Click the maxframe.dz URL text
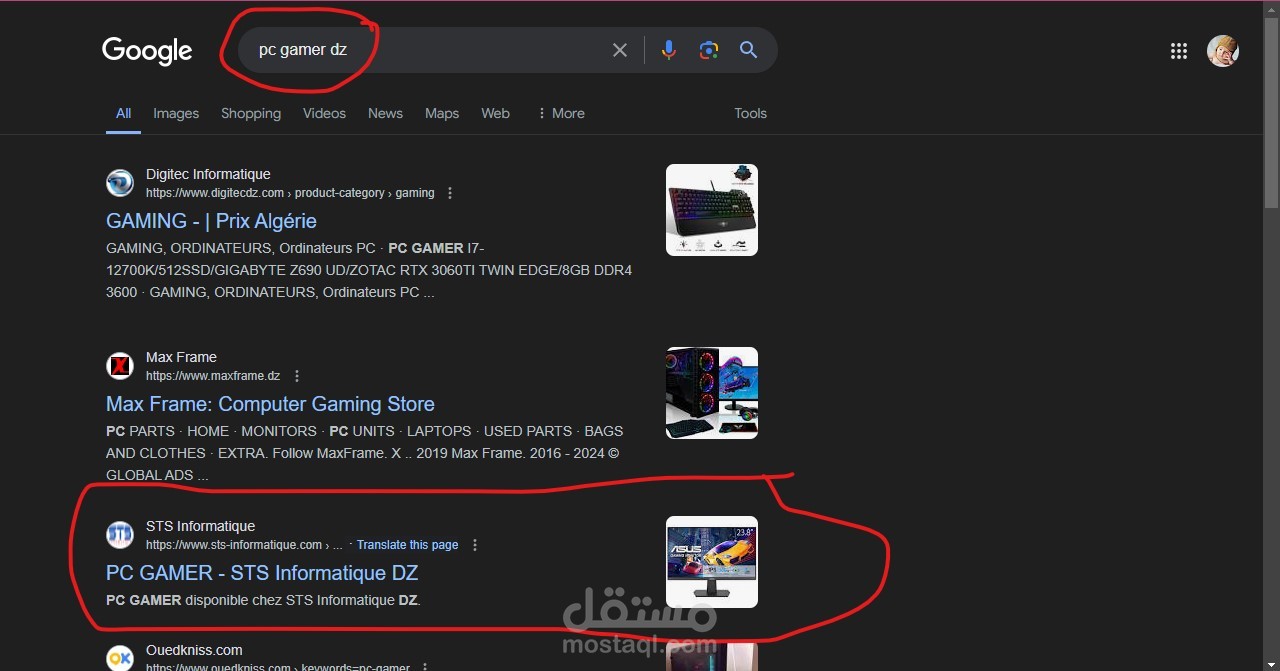1280x671 pixels. click(213, 376)
